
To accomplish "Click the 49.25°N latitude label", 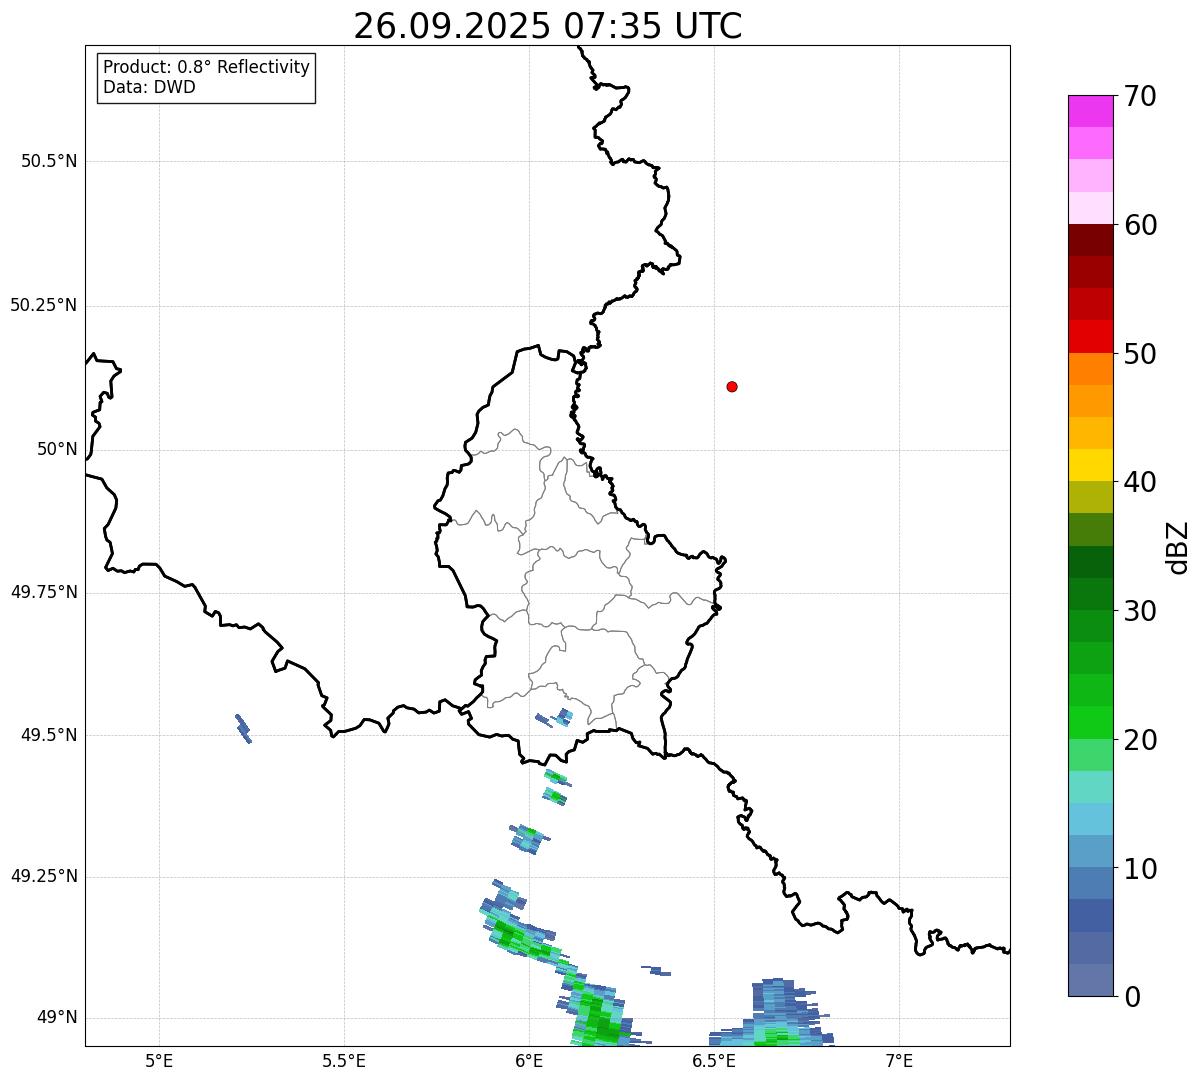I will point(43,876).
